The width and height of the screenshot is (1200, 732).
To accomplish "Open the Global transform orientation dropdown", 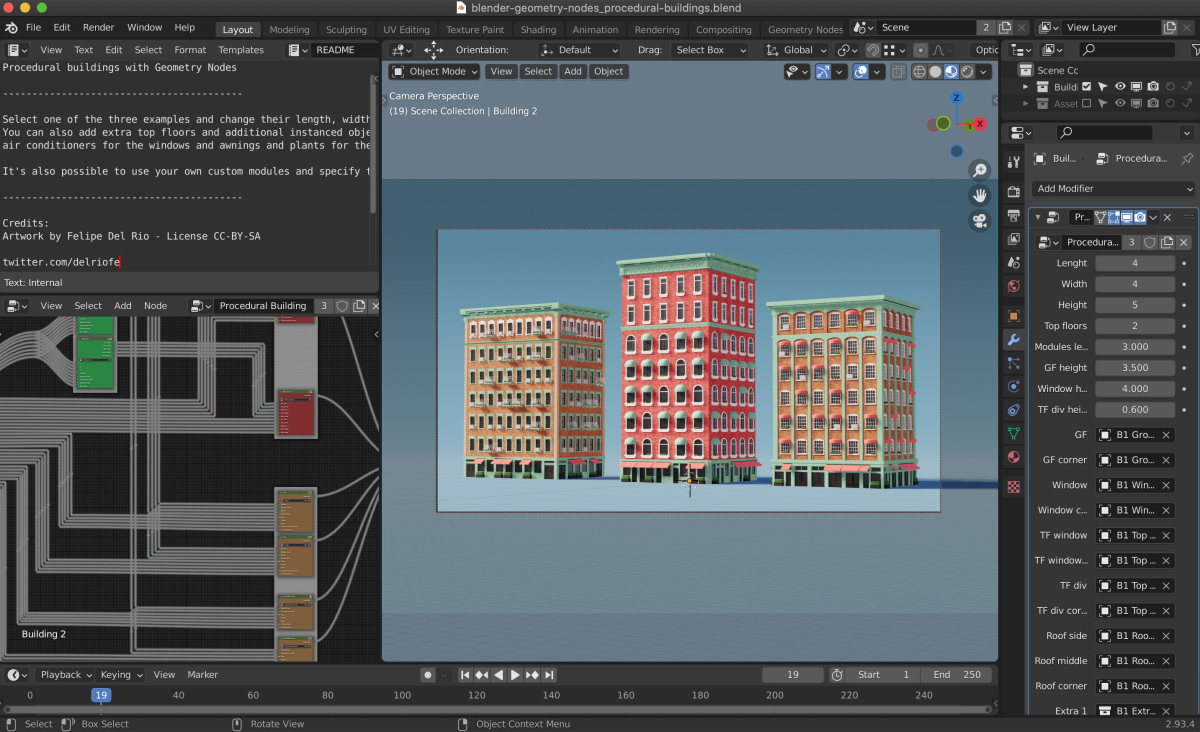I will 797,50.
